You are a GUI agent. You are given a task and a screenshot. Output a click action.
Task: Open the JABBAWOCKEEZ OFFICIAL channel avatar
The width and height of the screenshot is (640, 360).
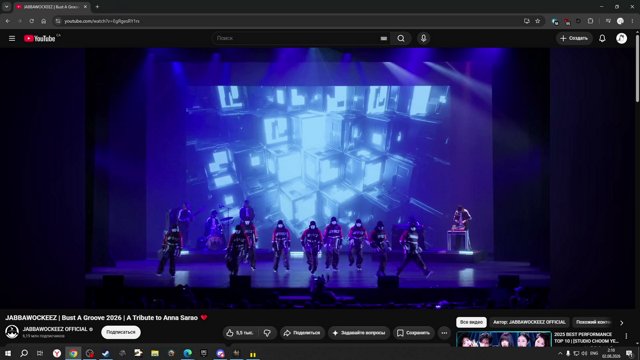pyautogui.click(x=12, y=332)
